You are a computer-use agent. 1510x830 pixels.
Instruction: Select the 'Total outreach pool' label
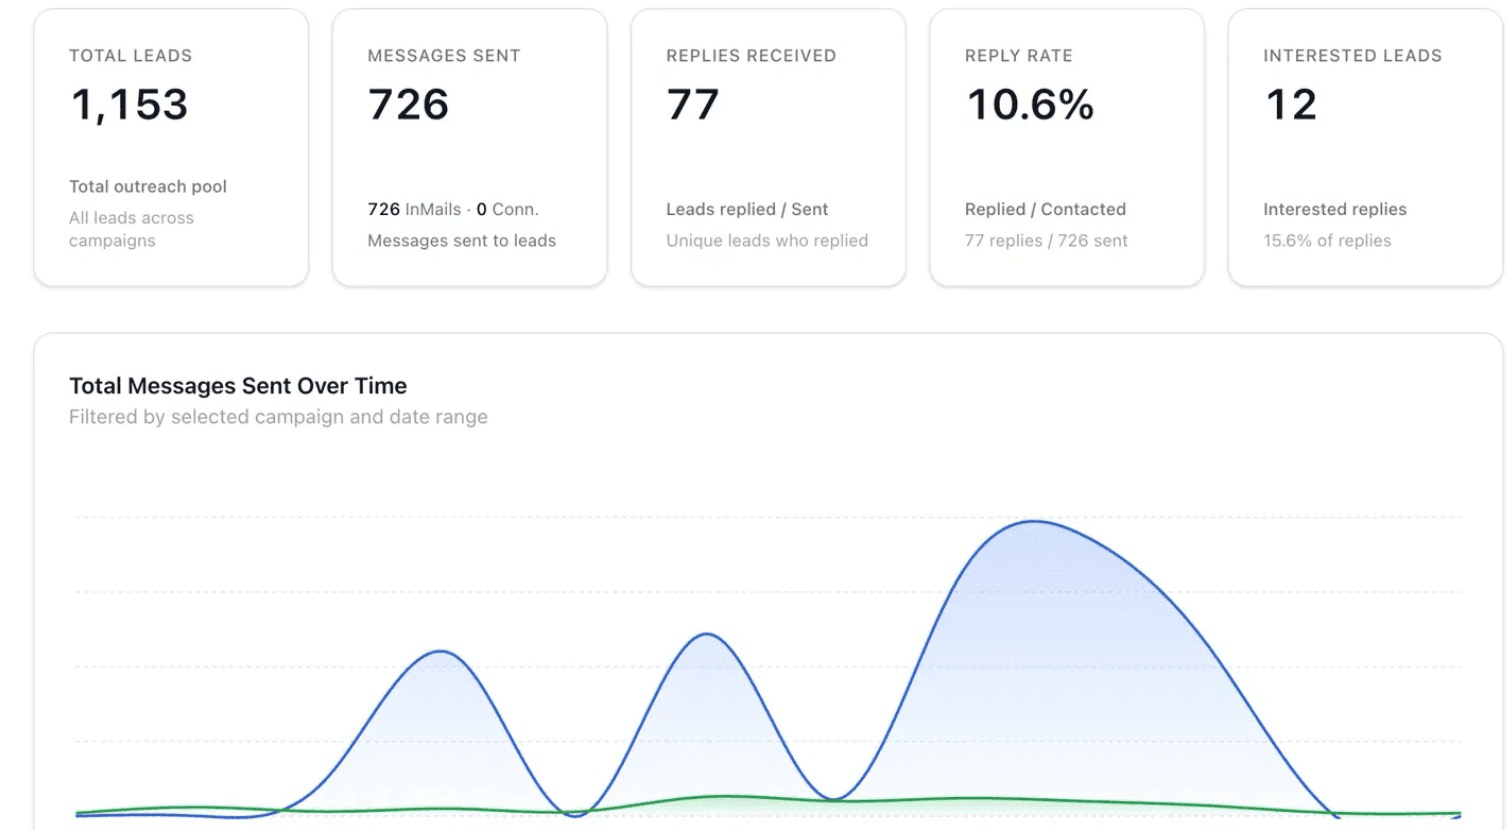[x=148, y=186]
